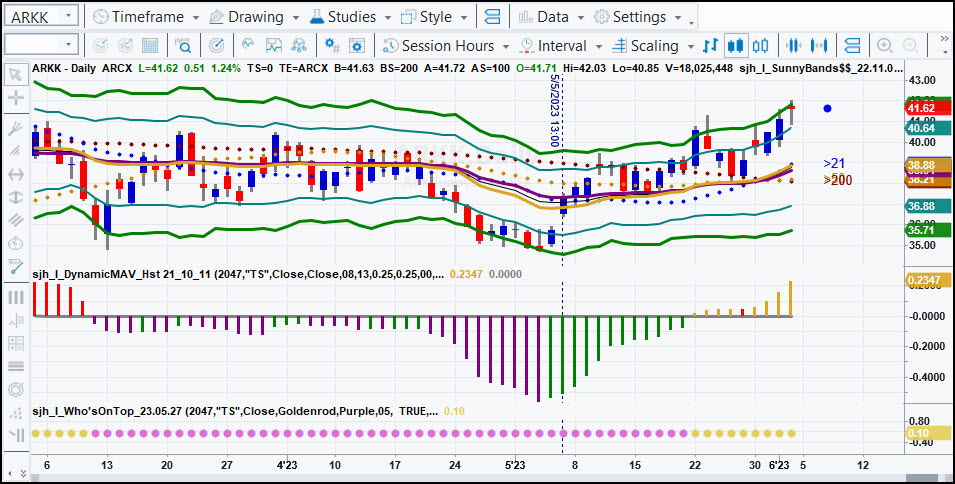Click the 4'23 date axis label

pyautogui.click(x=286, y=466)
